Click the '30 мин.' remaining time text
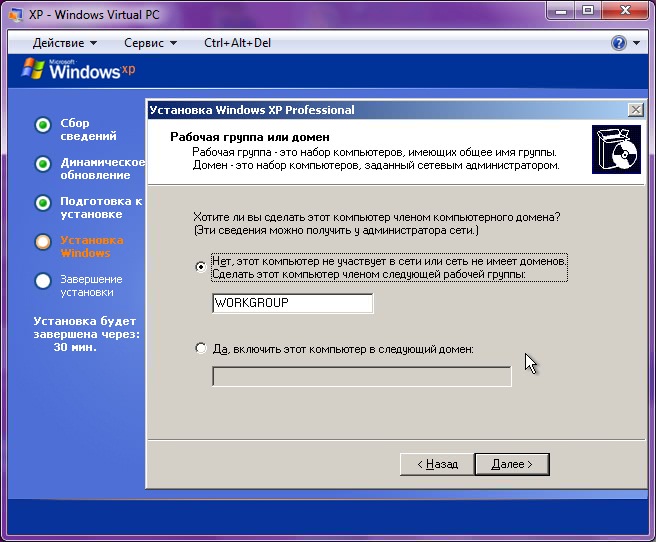This screenshot has width=656, height=542. tap(75, 347)
